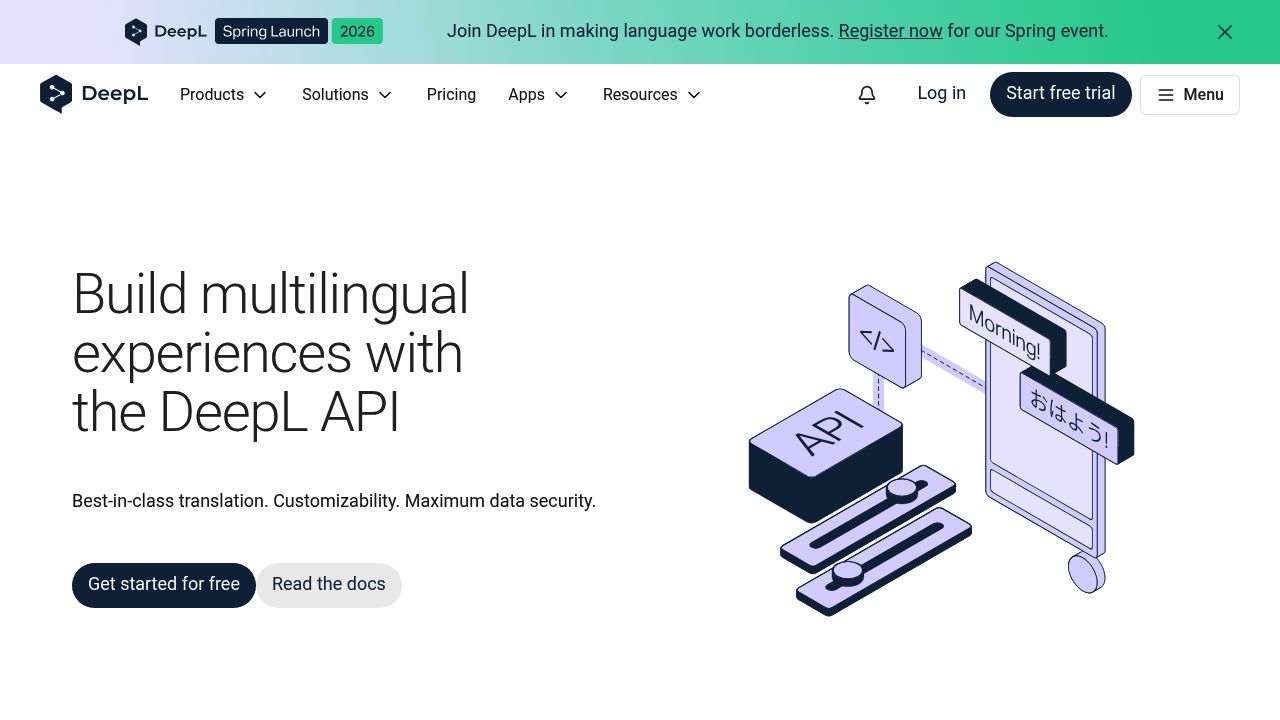Click the Spring Launch badge

pos(270,31)
